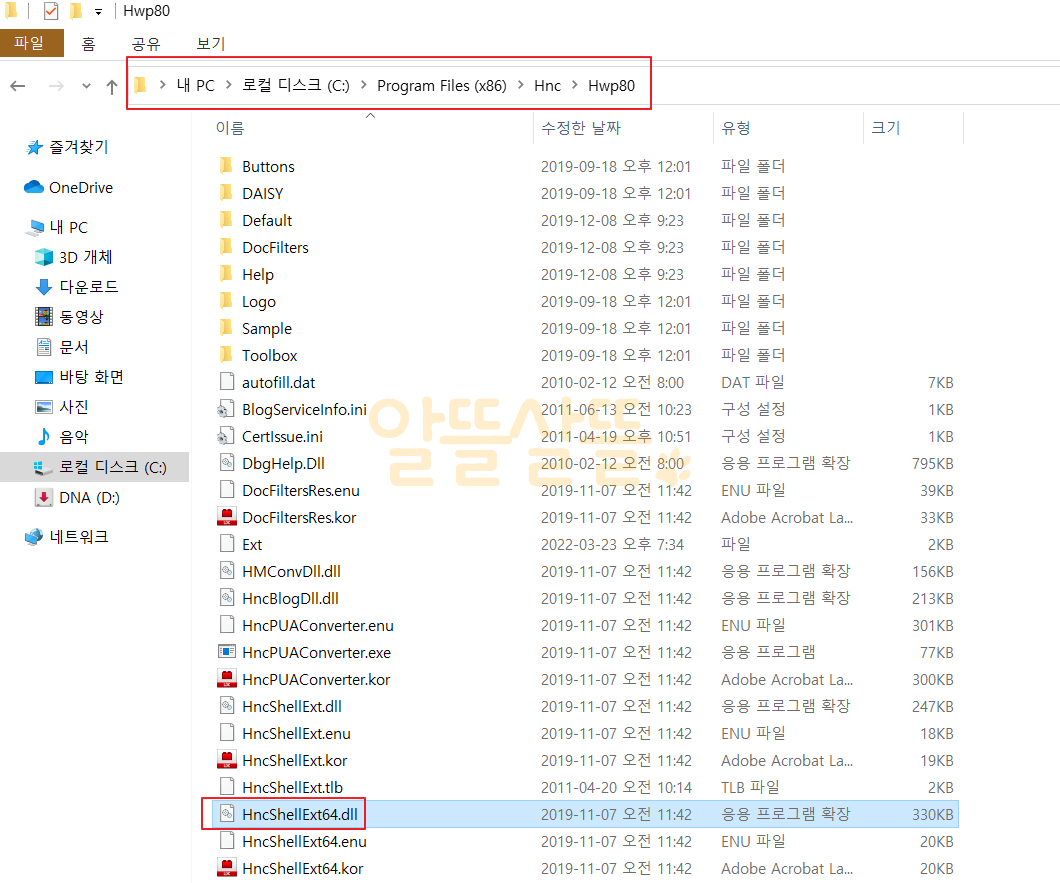Screen dimensions: 1060x883
Task: Select the Sample folder icon
Action: 226,328
